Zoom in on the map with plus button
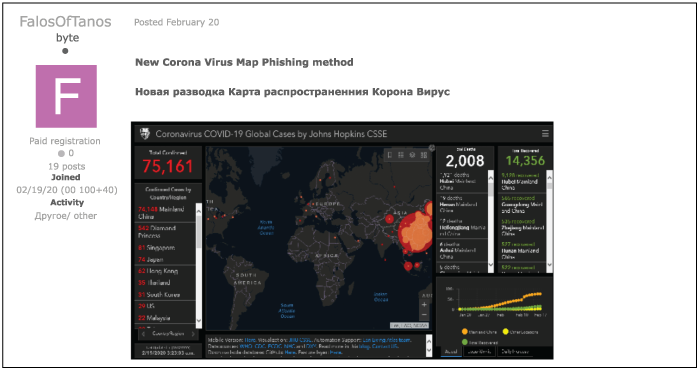This screenshot has height=370, width=700. coord(424,304)
